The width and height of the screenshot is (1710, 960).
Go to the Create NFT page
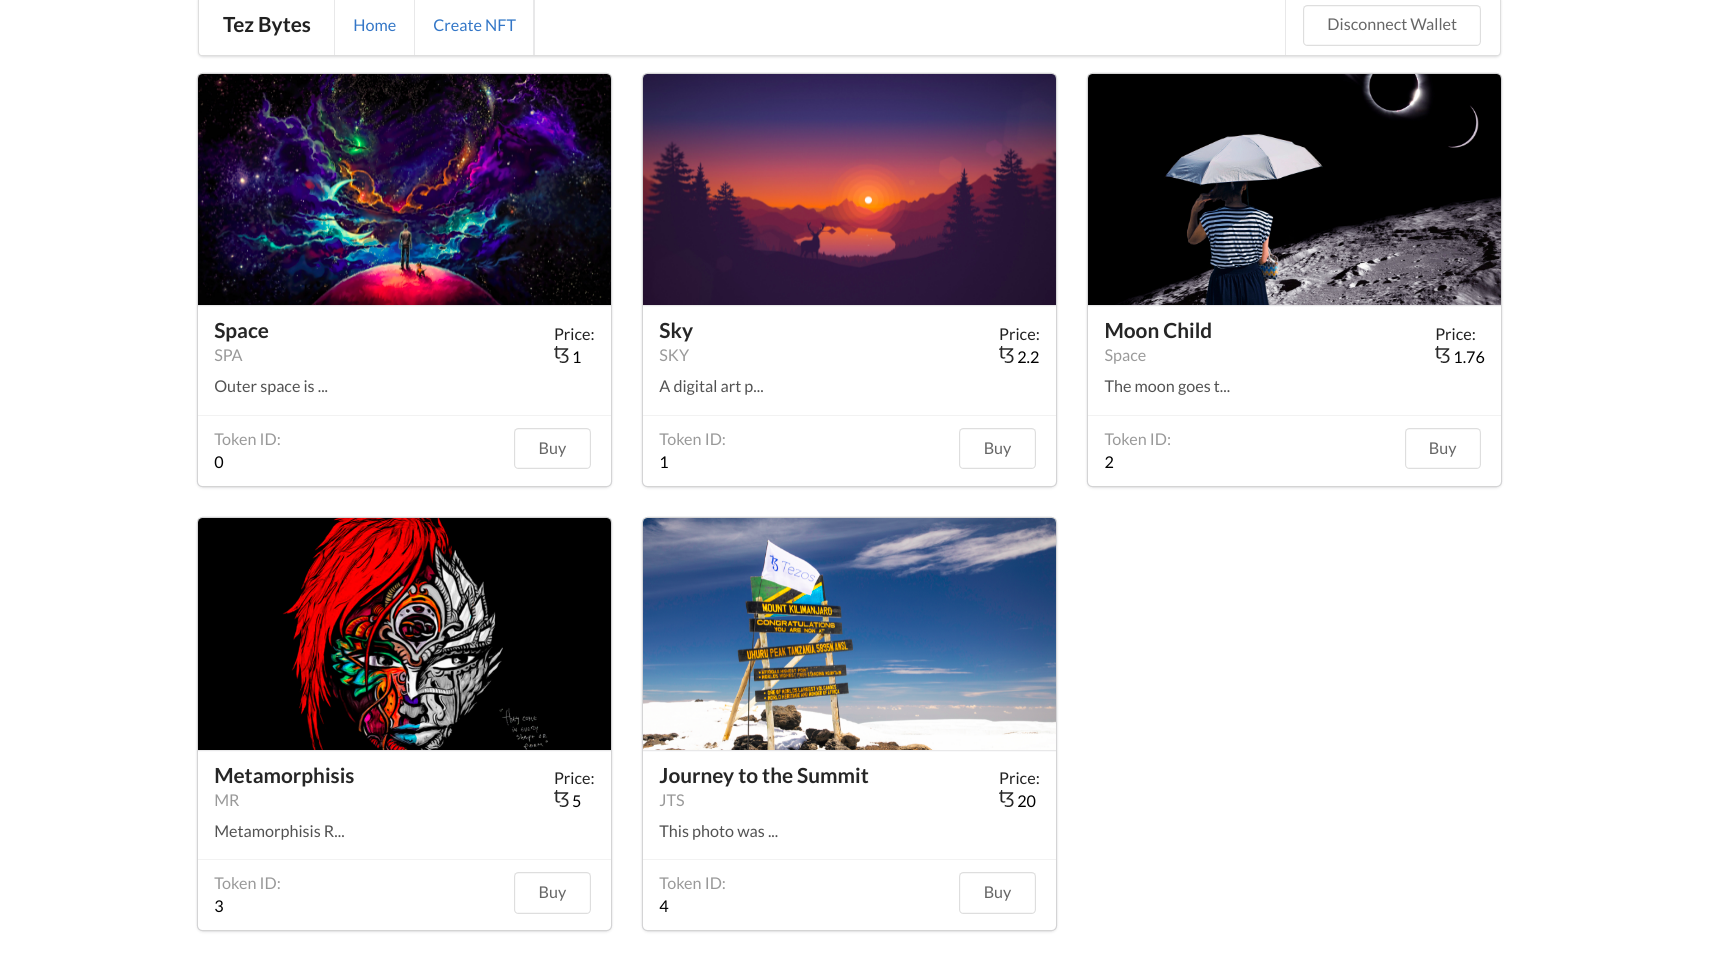click(x=474, y=25)
